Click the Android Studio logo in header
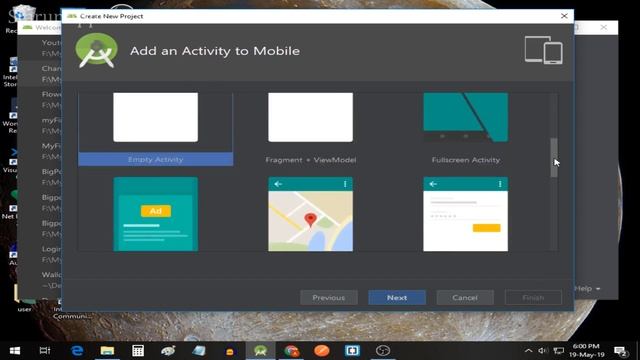This screenshot has width=640, height=360. (97, 51)
